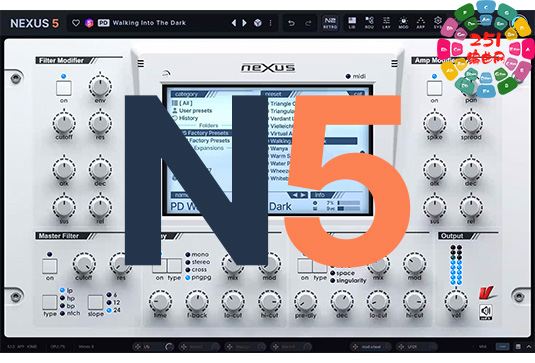
Task: Select the pngpg delay mode
Action: click(x=198, y=277)
